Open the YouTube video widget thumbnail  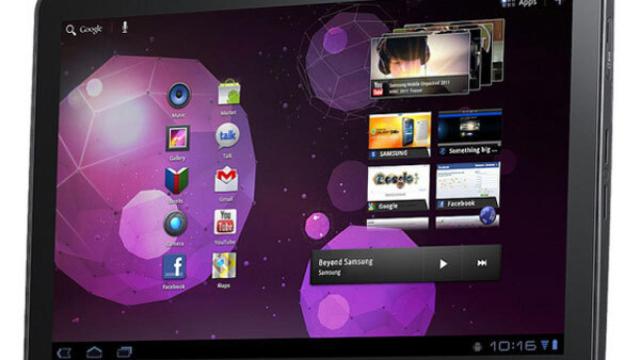[420, 65]
